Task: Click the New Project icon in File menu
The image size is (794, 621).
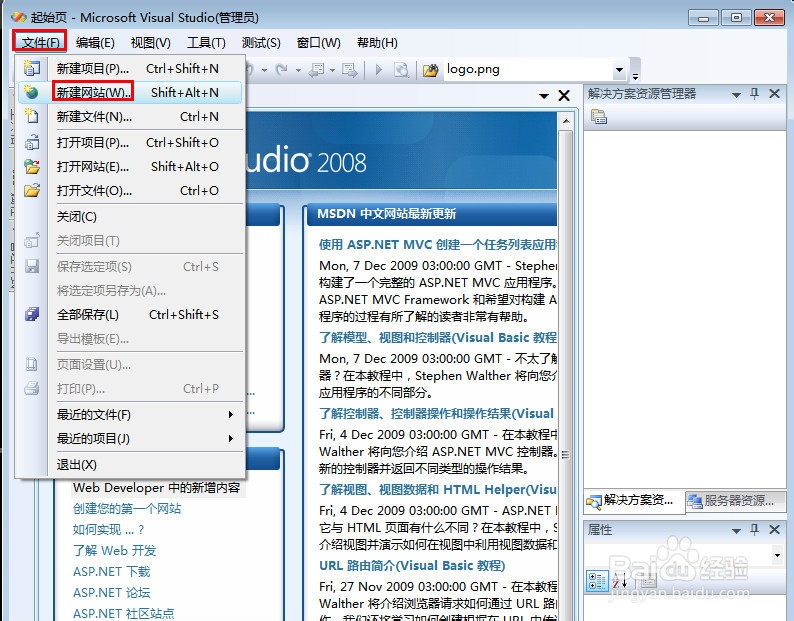Action: [32, 68]
